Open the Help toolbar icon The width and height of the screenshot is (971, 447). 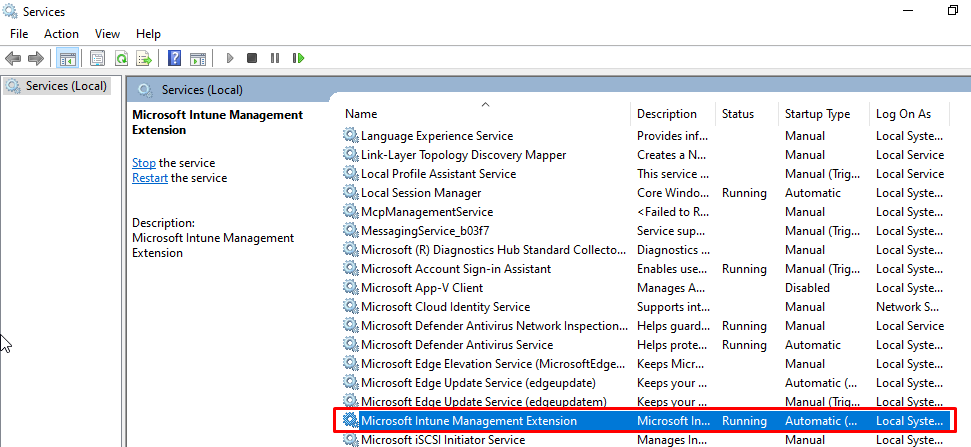point(175,58)
